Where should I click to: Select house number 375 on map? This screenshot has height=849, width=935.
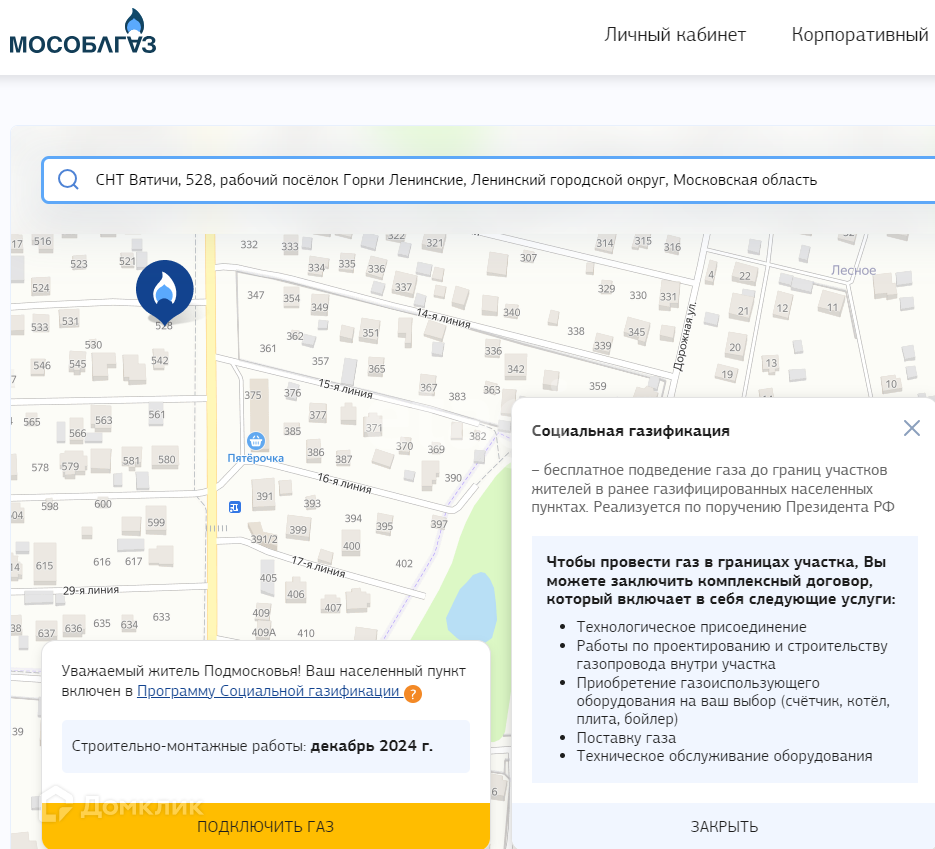pyautogui.click(x=252, y=395)
